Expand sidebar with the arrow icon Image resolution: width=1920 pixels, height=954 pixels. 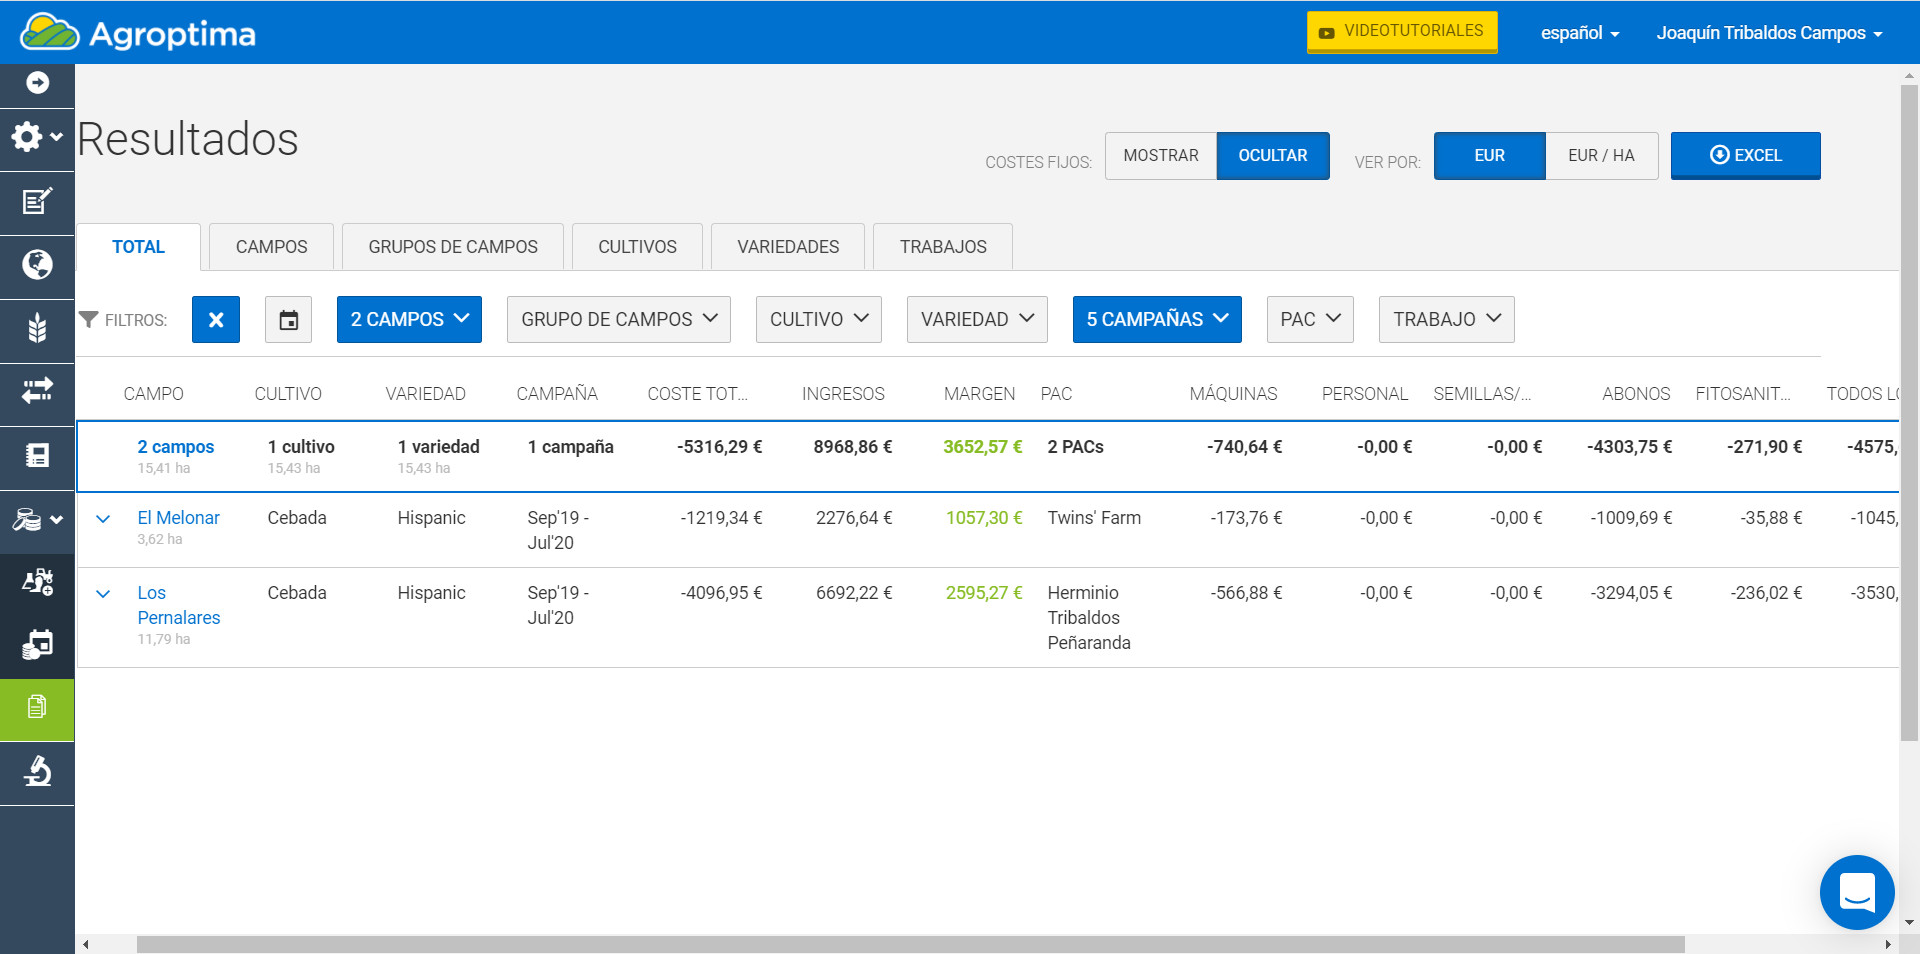(37, 83)
